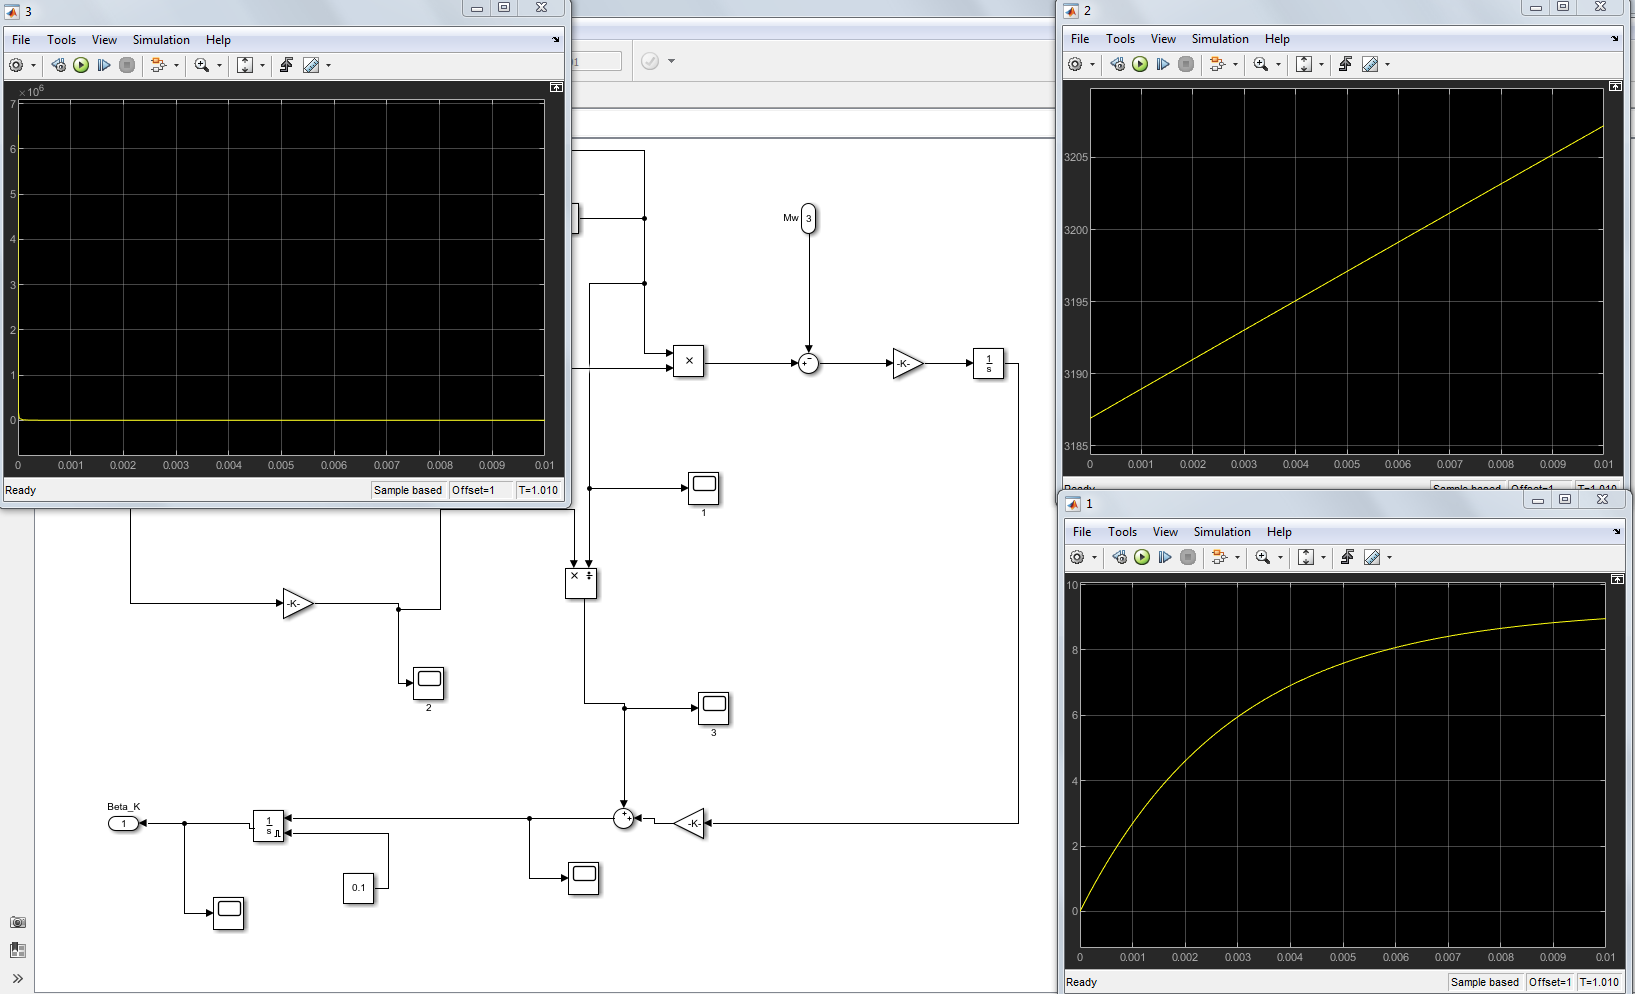Select Zoom tool in Scope 1 toolbar
Viewport: 1635px width, 994px height.
pyautogui.click(x=1263, y=557)
